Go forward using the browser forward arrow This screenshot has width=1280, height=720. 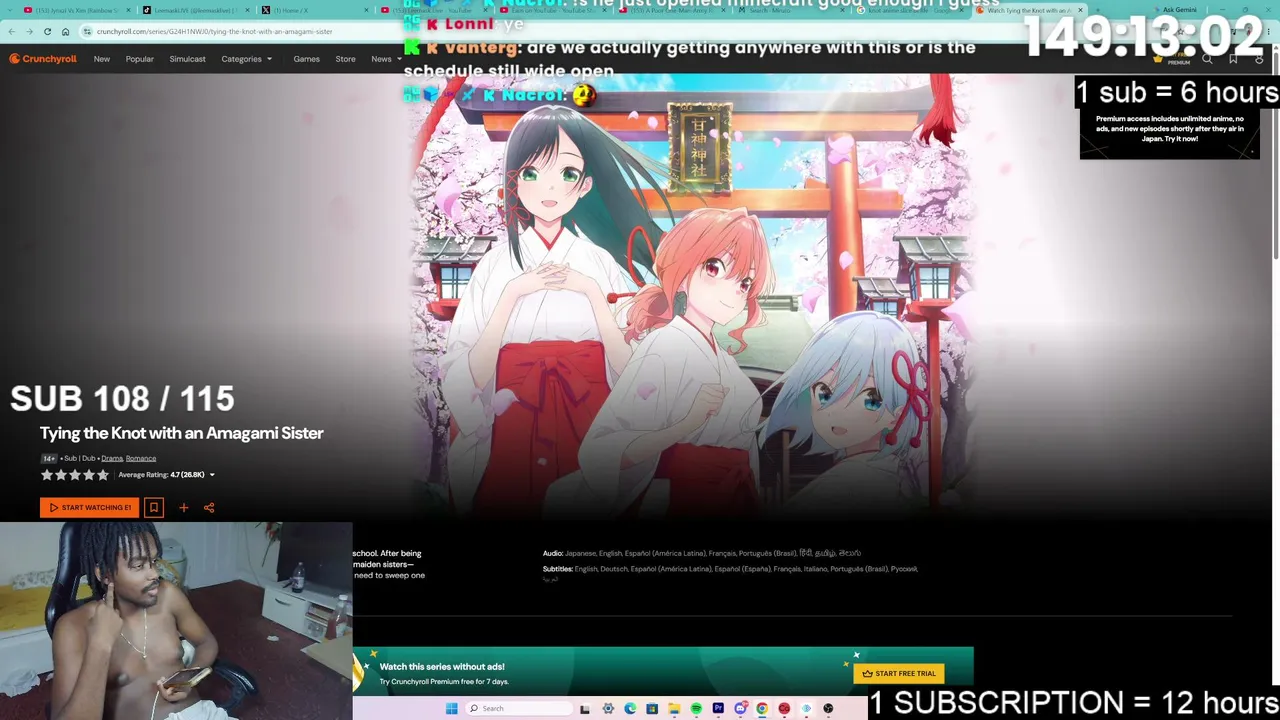tap(29, 31)
